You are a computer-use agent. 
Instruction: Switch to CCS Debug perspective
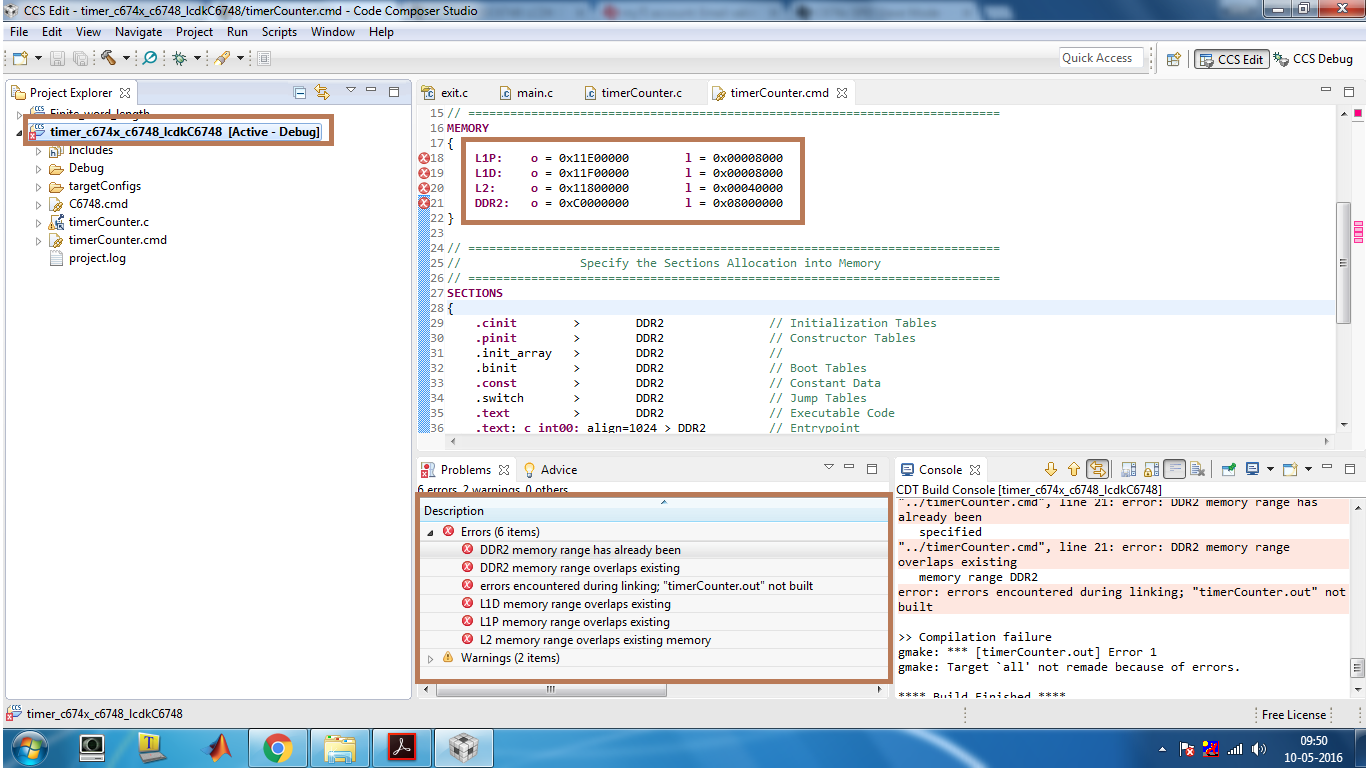click(1314, 59)
